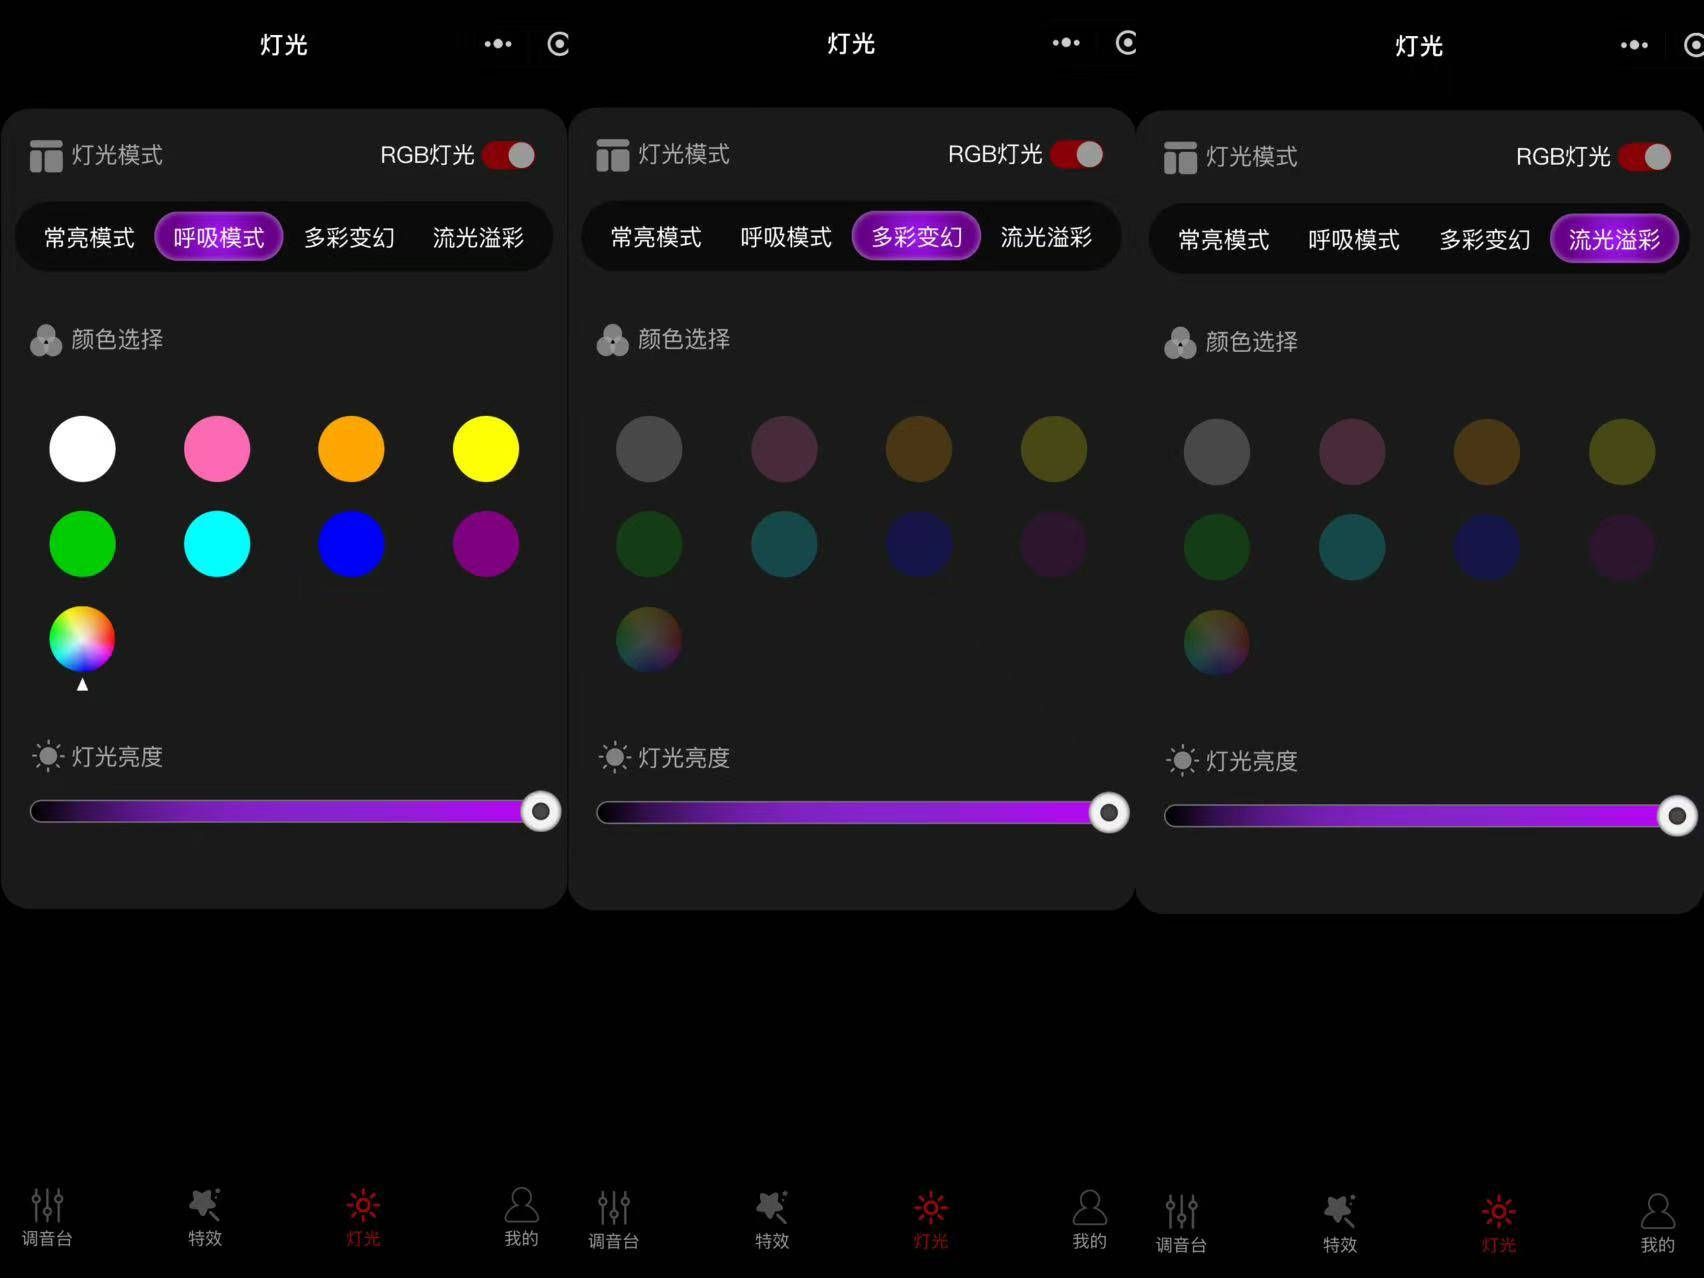
Task: Pick the cyan color circle
Action: point(216,544)
